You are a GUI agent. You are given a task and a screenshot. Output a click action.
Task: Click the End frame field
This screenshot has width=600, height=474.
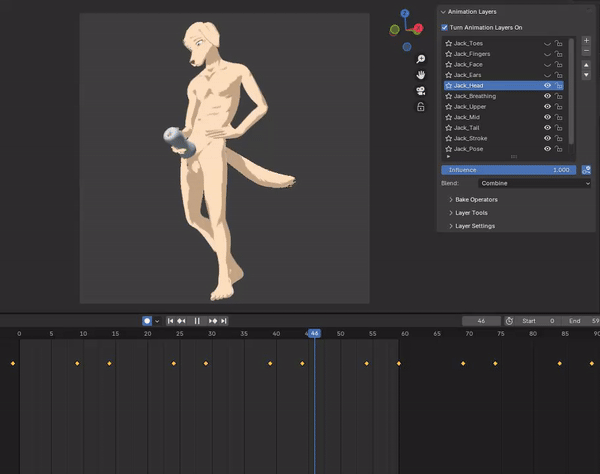coord(580,321)
